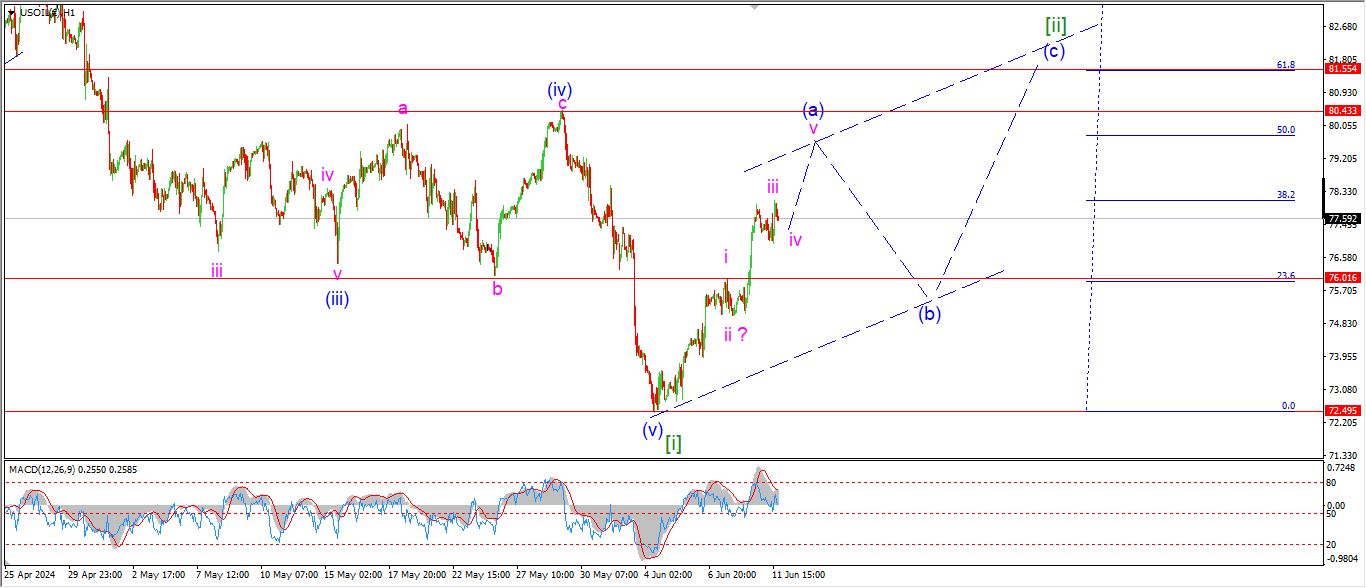Select the 38.2 Fibonacci level label

pos(1285,195)
